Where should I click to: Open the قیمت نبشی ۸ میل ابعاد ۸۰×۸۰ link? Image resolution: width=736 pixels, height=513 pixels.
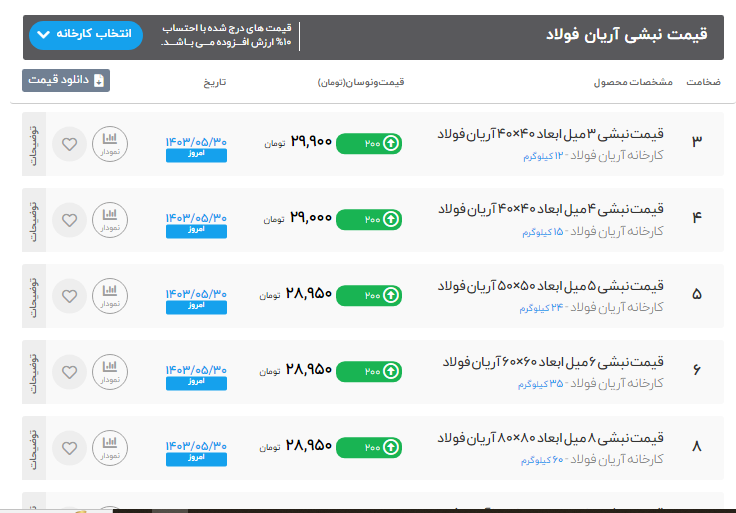coord(551,439)
